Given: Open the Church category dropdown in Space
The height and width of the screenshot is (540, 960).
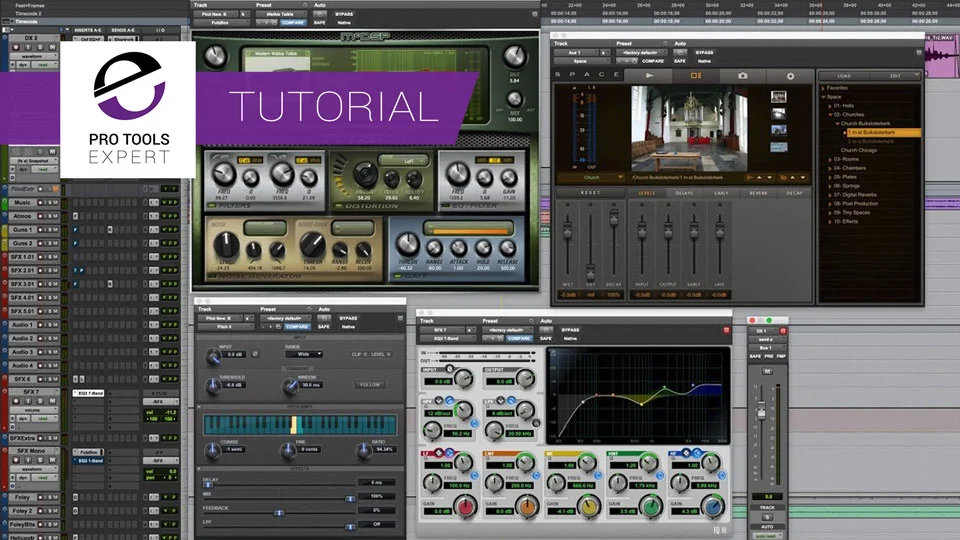Looking at the screenshot, I should pos(591,178).
